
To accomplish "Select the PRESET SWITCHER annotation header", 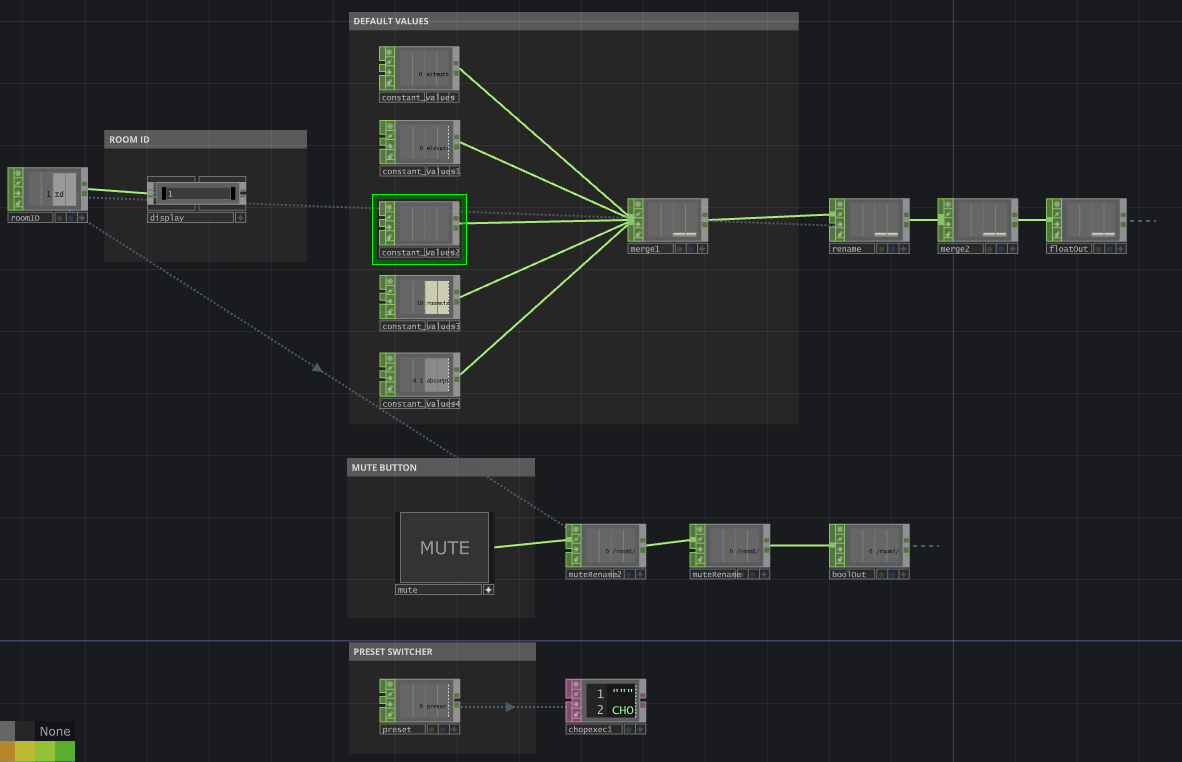I will (442, 651).
